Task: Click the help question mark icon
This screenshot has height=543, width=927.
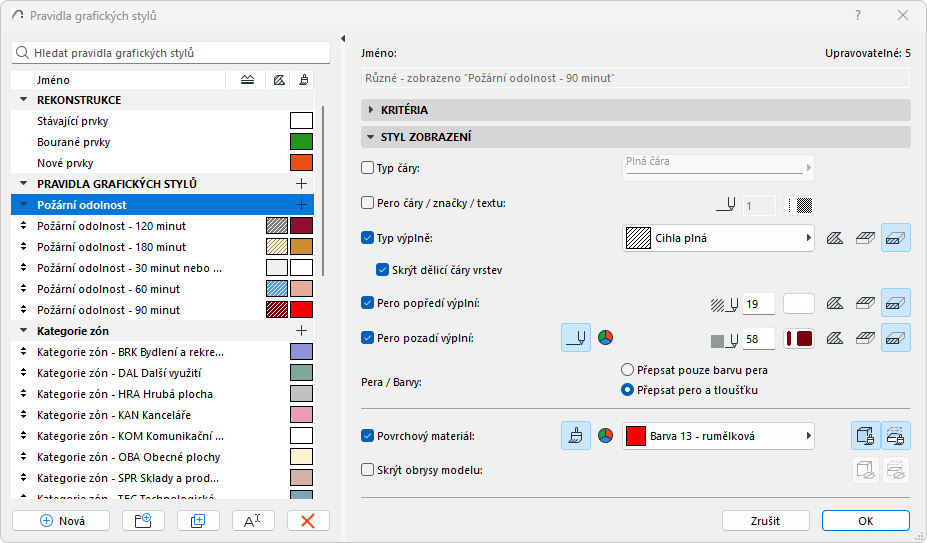Action: [858, 16]
